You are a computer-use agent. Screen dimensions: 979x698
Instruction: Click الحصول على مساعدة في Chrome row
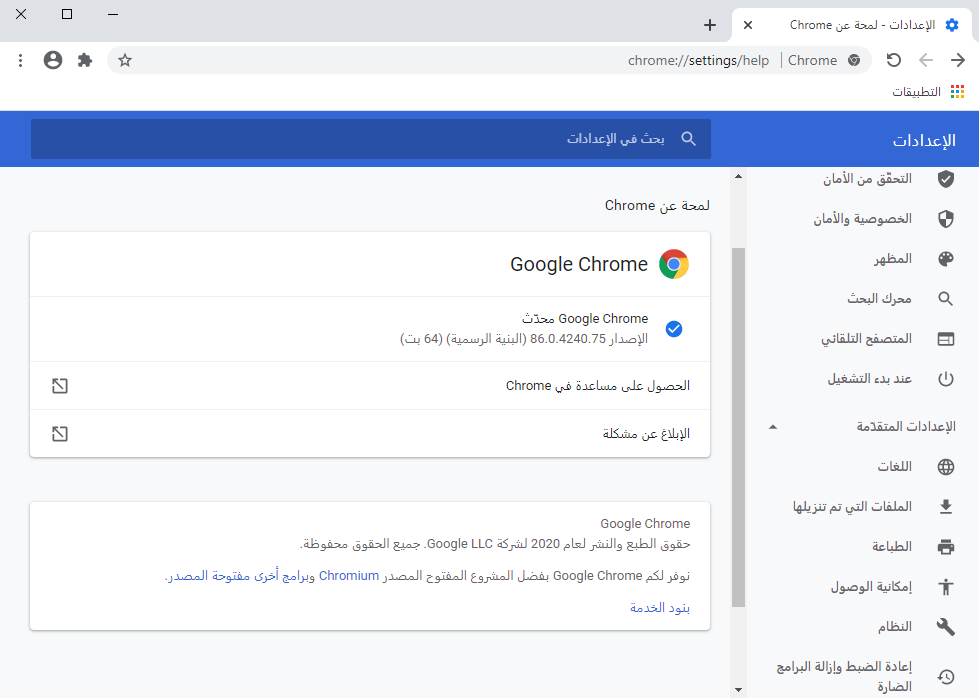[370, 386]
